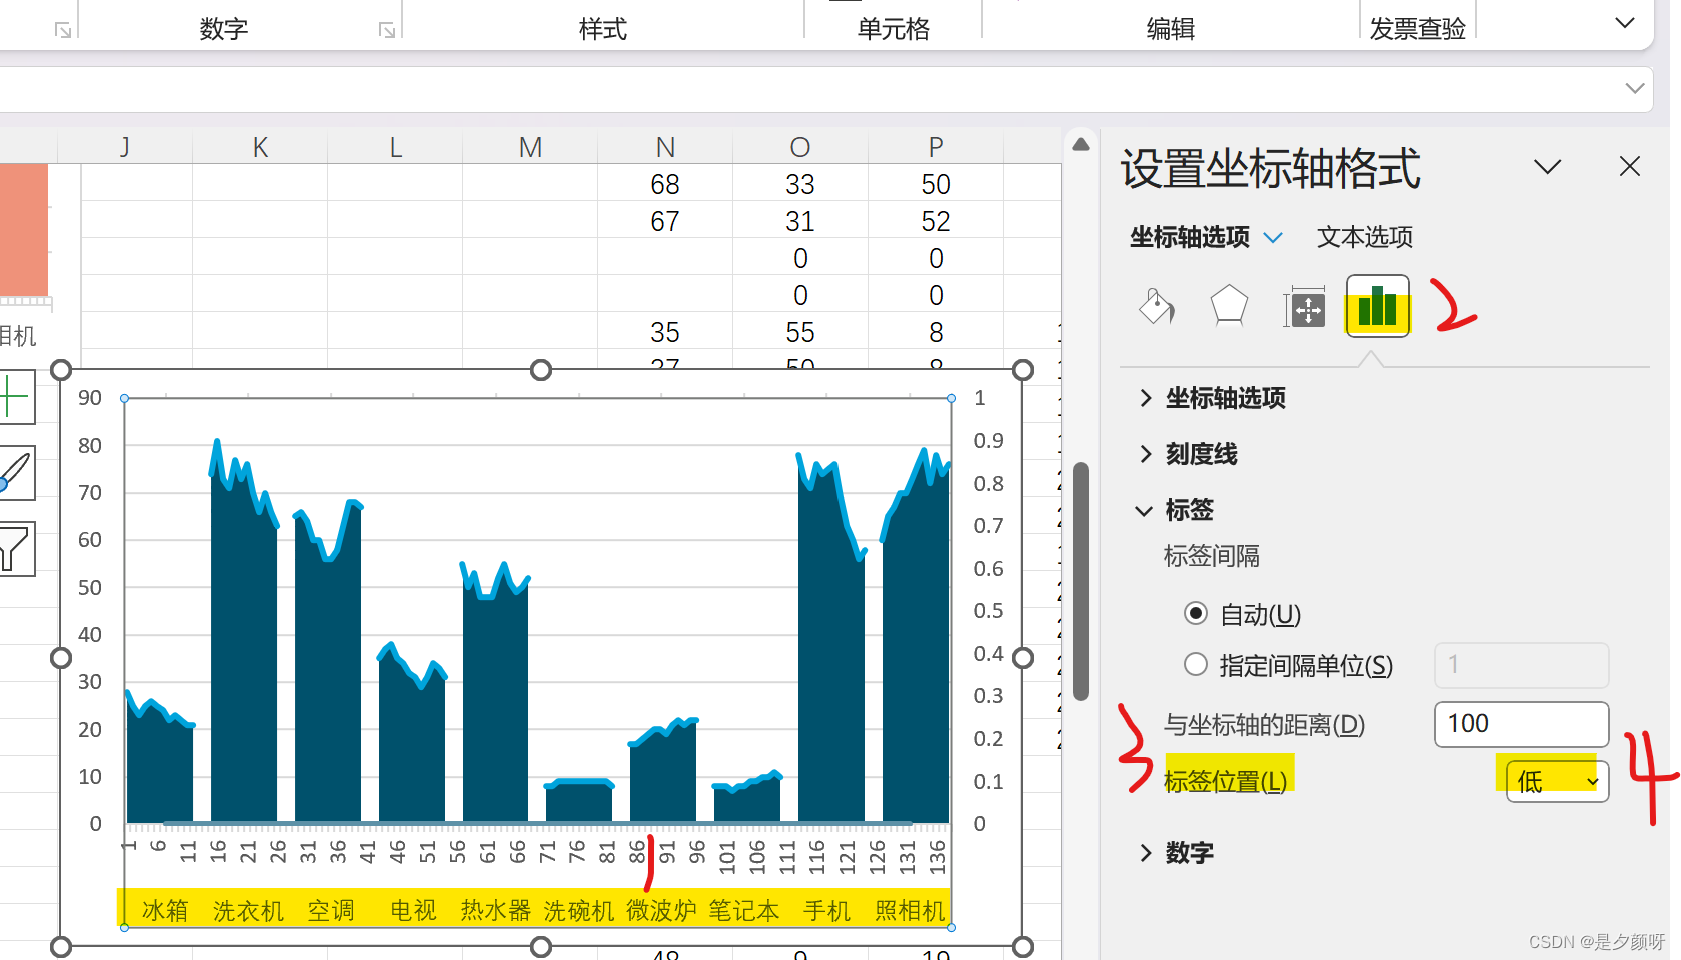Select column L header
This screenshot has height=960, width=1681.
coord(395,147)
